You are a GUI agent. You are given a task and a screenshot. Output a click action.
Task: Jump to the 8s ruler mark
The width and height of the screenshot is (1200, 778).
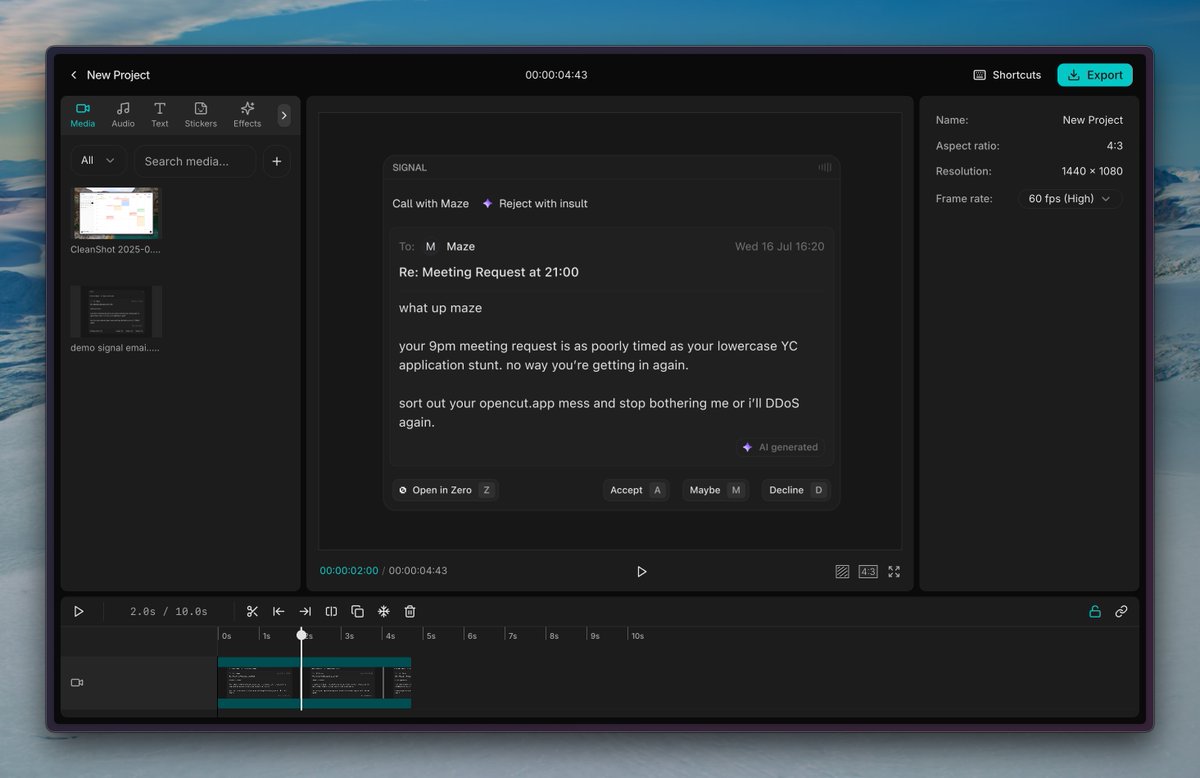point(554,636)
